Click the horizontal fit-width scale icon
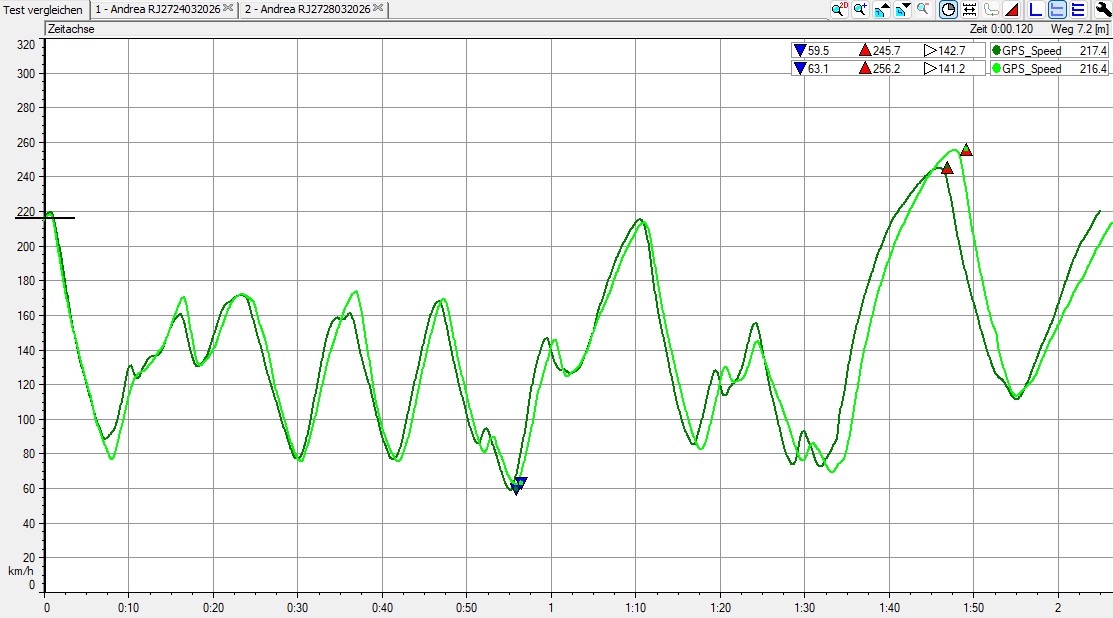 pyautogui.click(x=968, y=10)
